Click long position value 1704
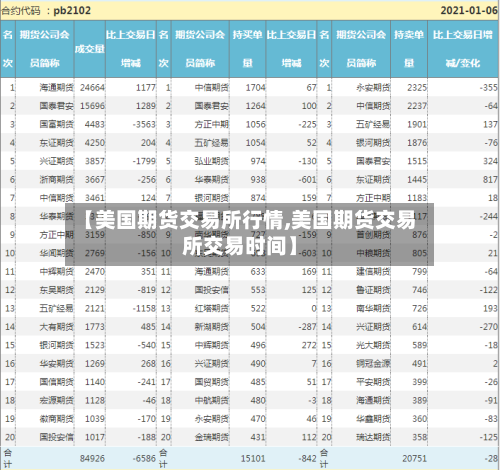 (x=256, y=88)
